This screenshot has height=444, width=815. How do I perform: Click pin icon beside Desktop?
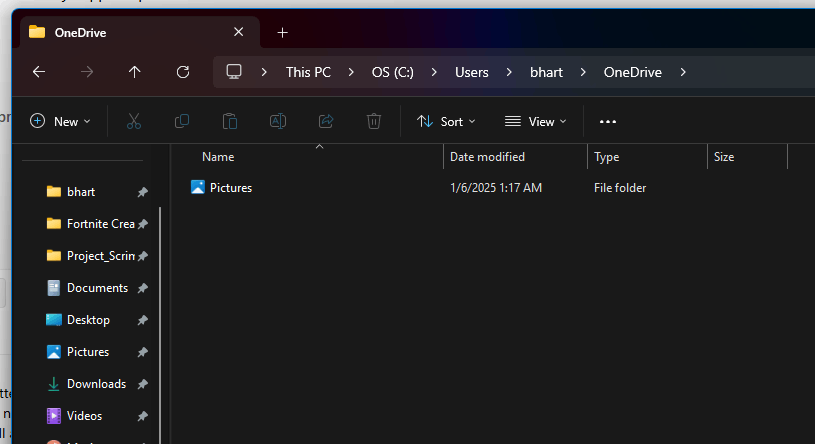[142, 320]
